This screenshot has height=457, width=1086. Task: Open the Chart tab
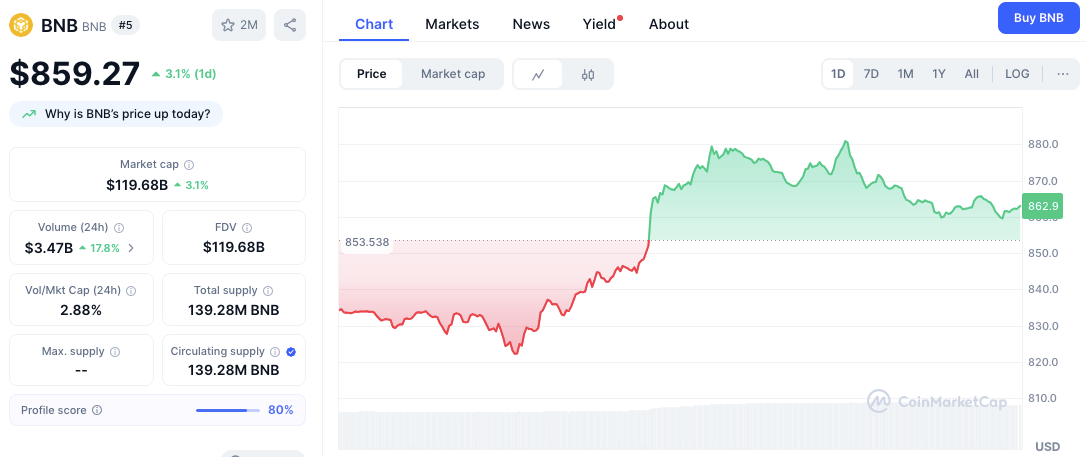tap(374, 24)
